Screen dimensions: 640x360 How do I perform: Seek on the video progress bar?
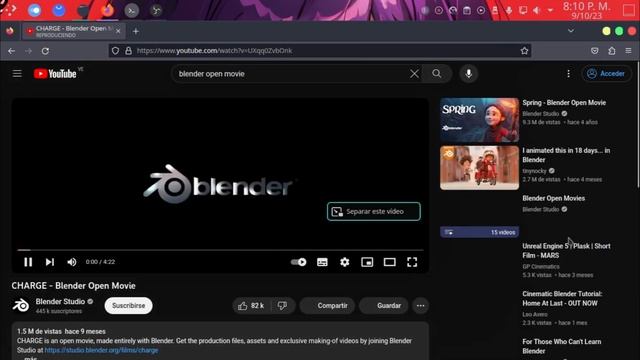(x=220, y=249)
